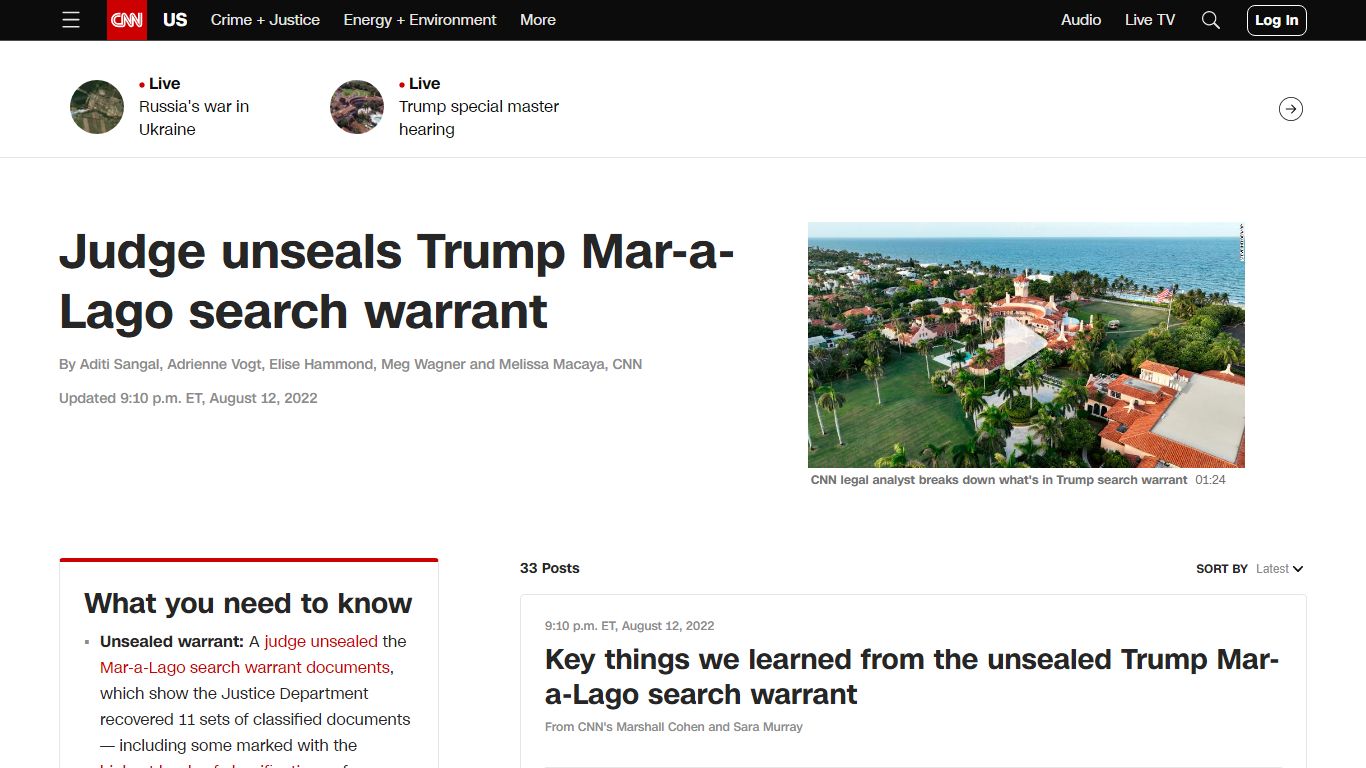Open the search magnifier icon

tap(1211, 20)
